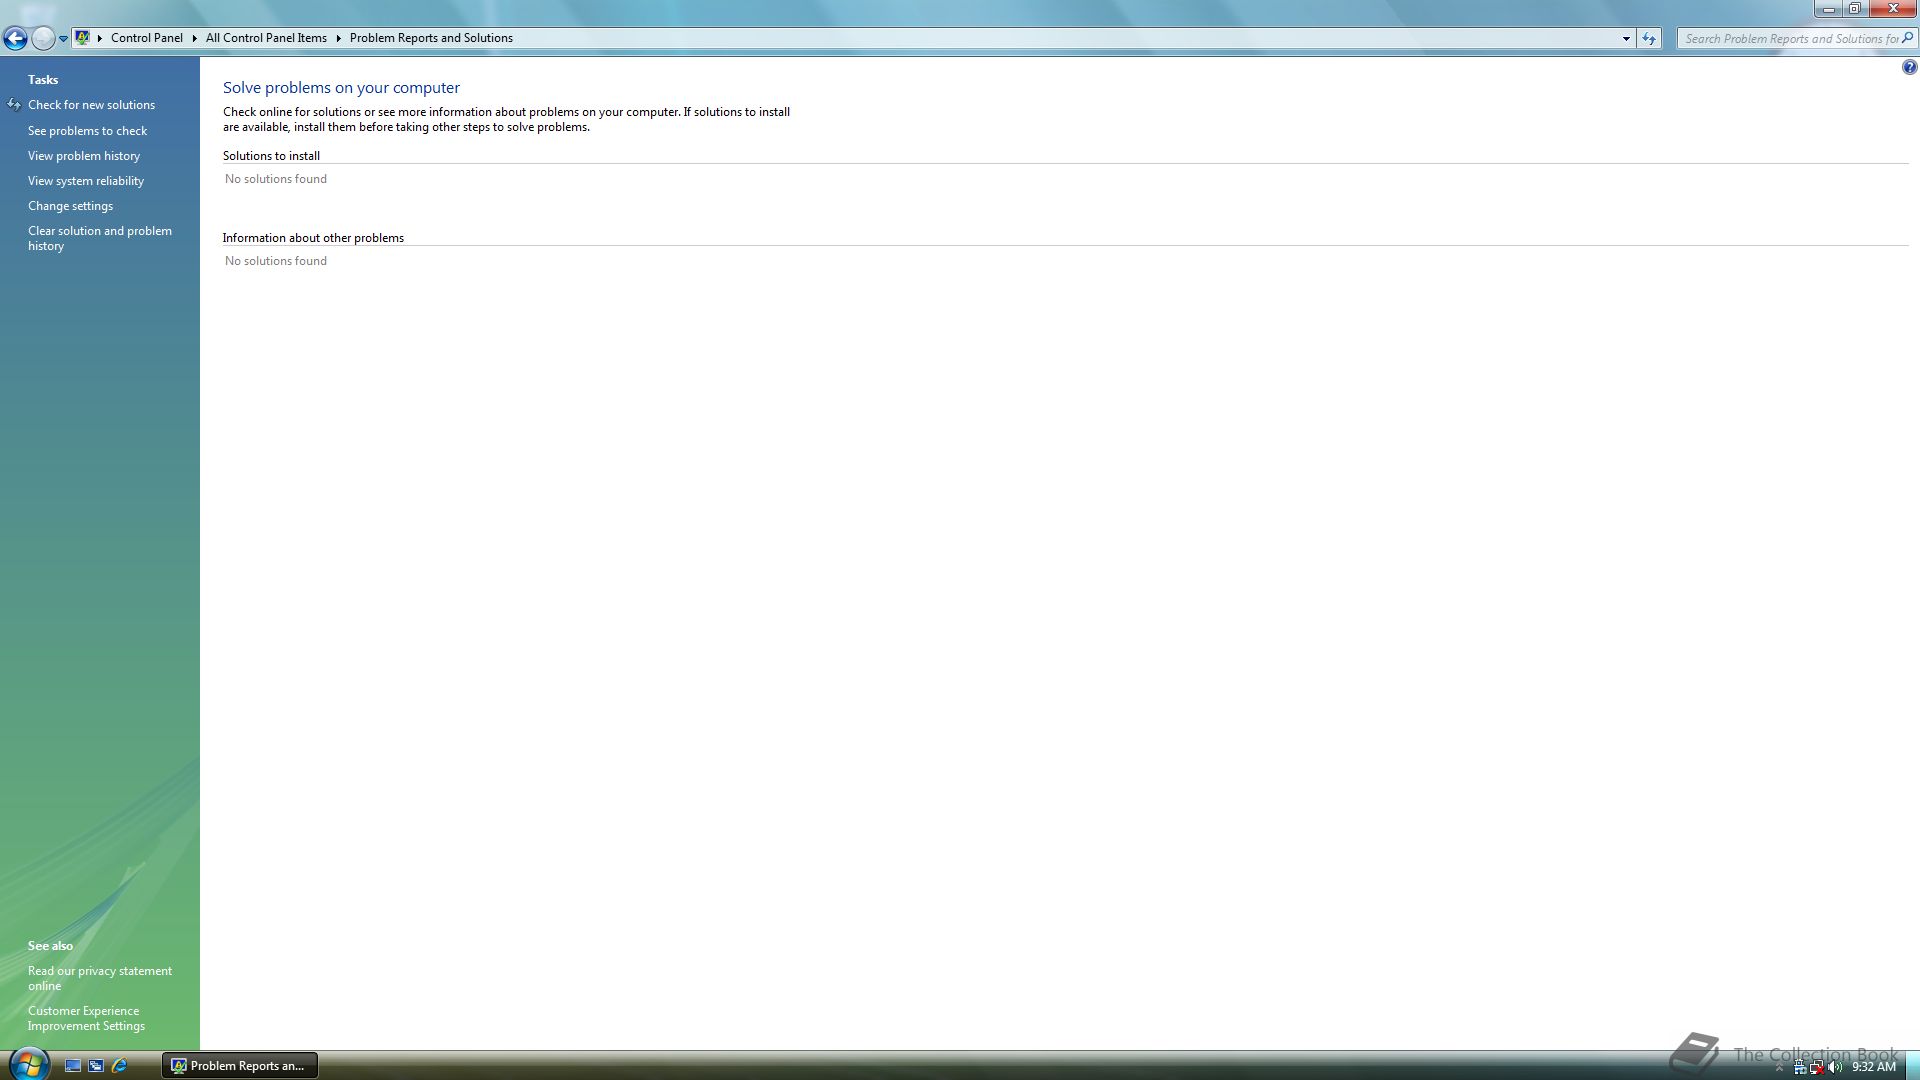Click the refresh icon beside Check for new solutions

tap(14, 105)
